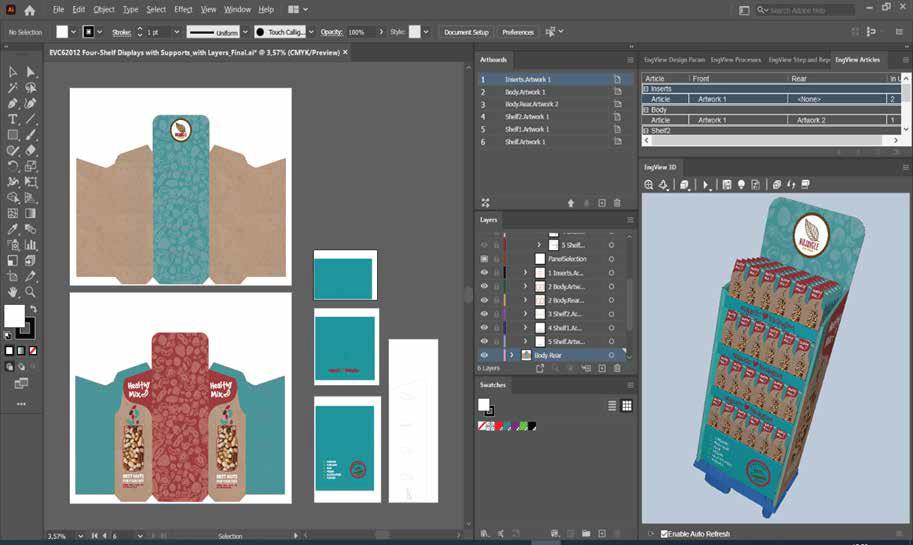This screenshot has width=913, height=545.
Task: Pick the Zoom tool in toolbar
Action: [31, 292]
